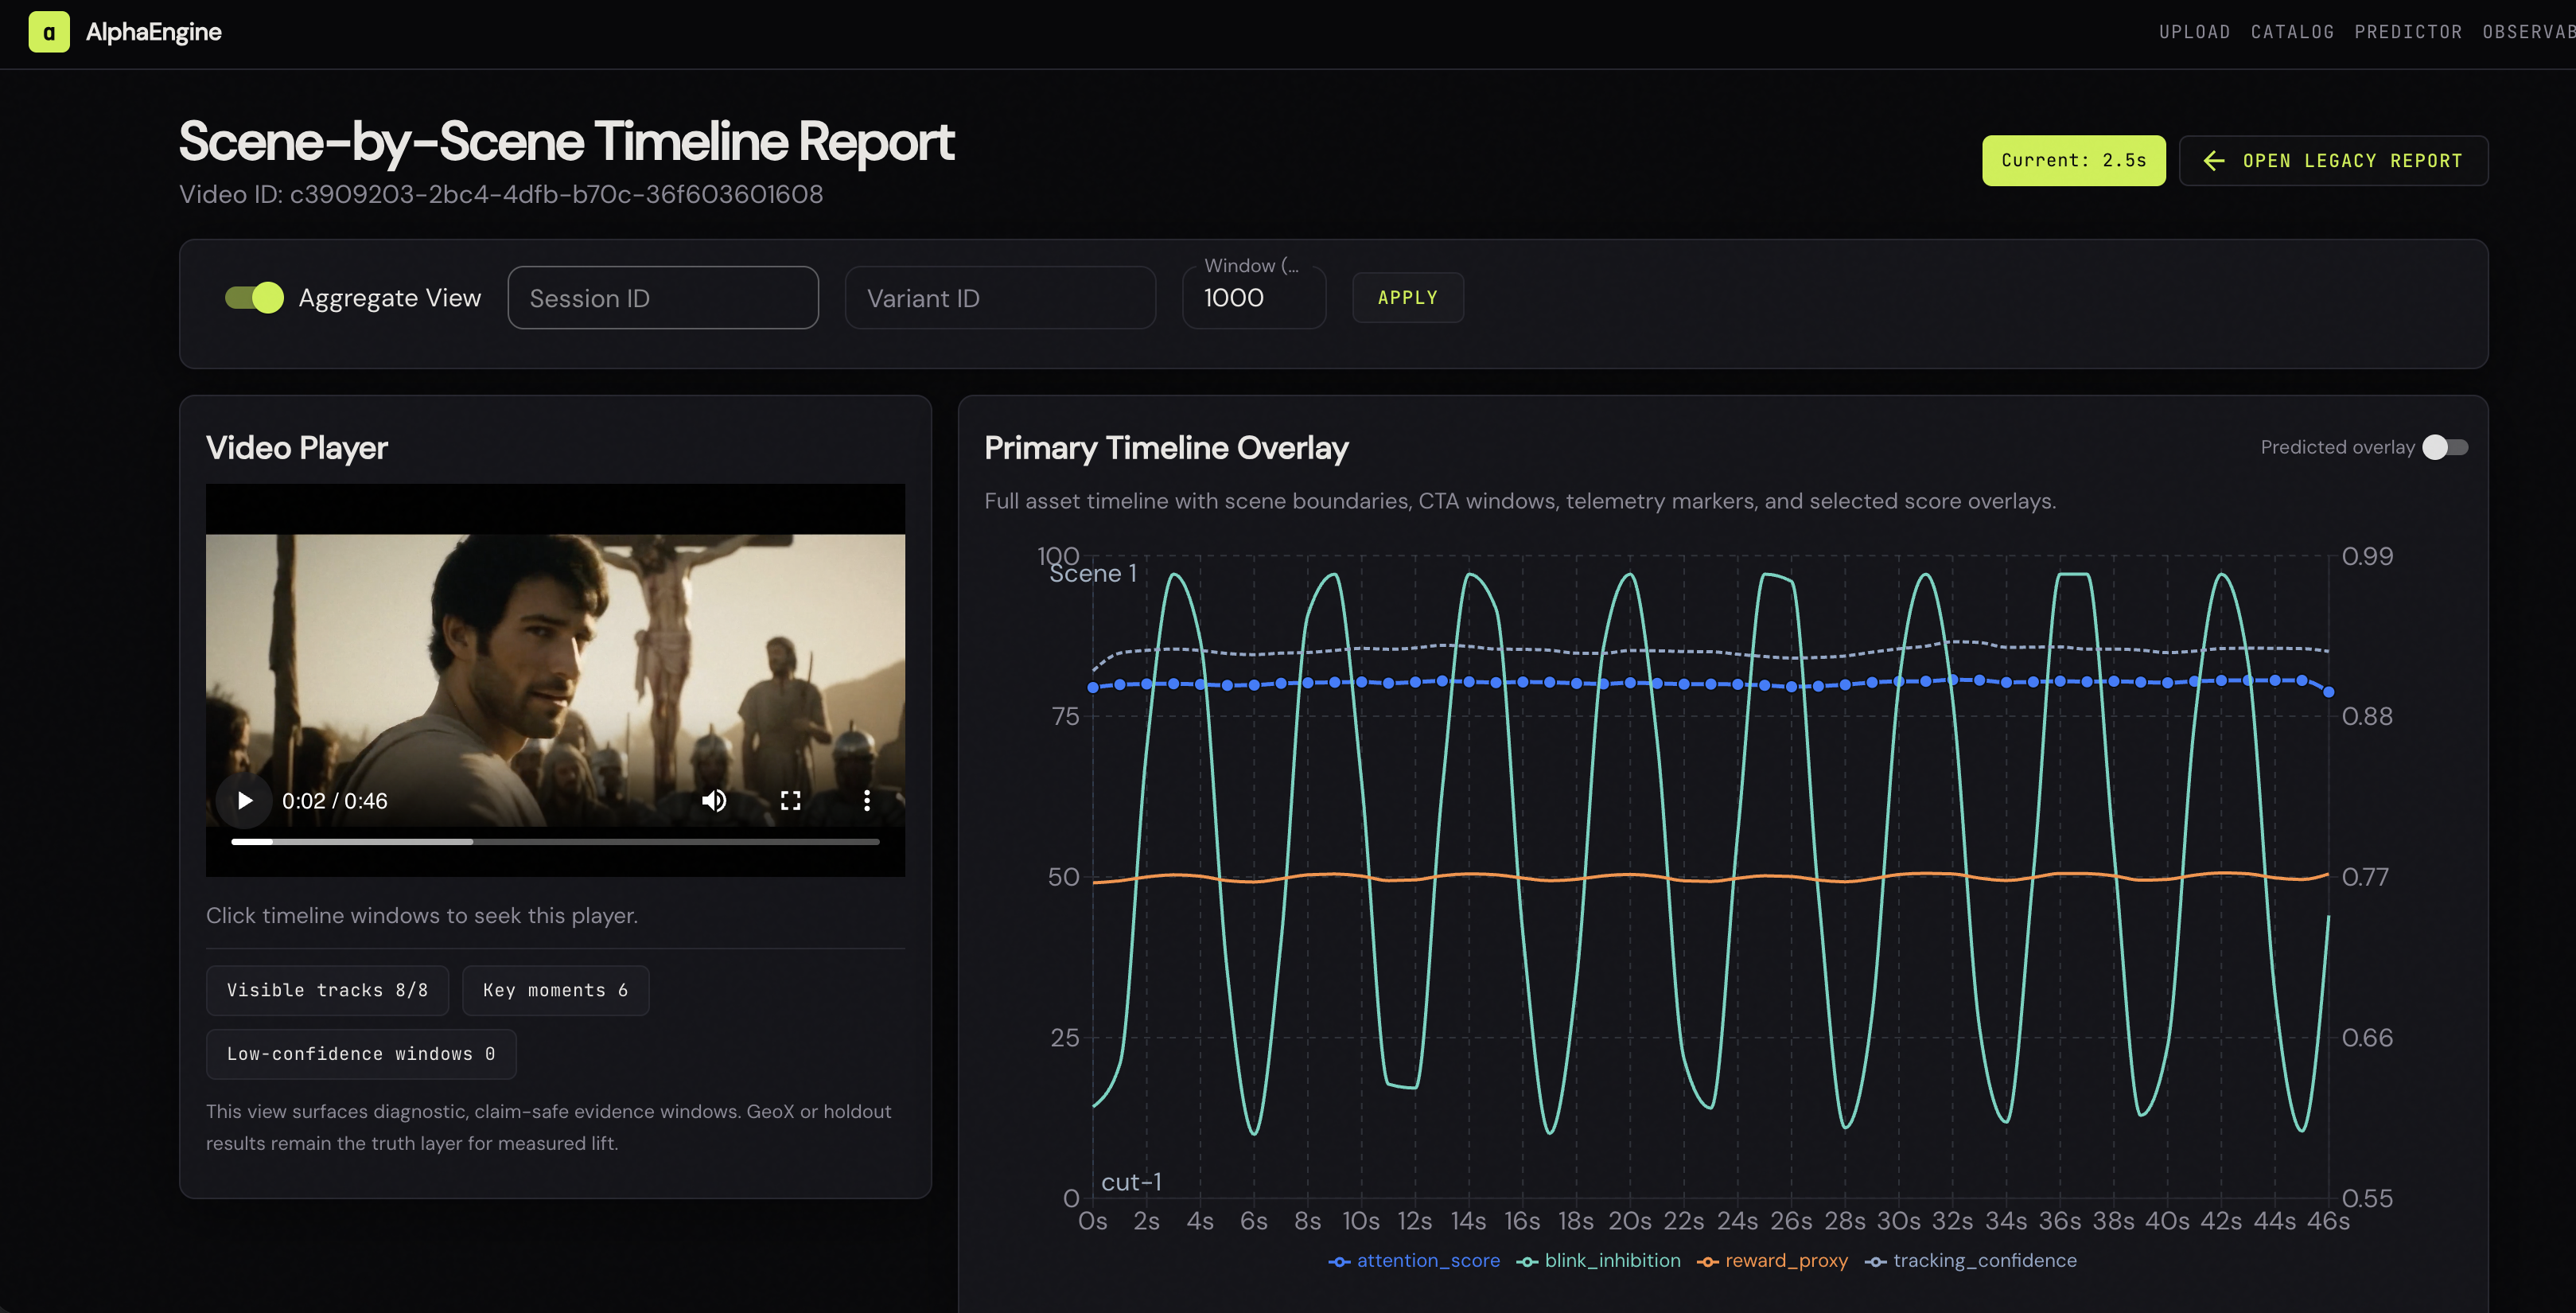Open the CATALOG menu item
Viewport: 2576px width, 1313px height.
tap(2292, 31)
